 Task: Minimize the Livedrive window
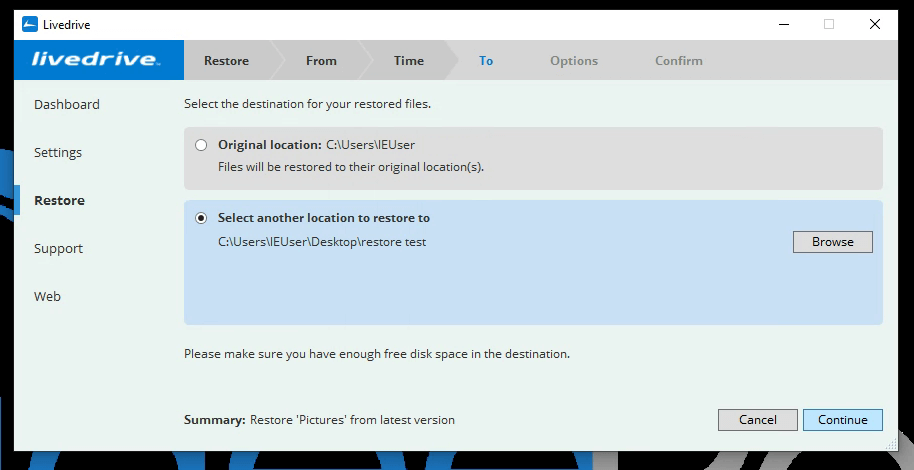click(x=781, y=25)
